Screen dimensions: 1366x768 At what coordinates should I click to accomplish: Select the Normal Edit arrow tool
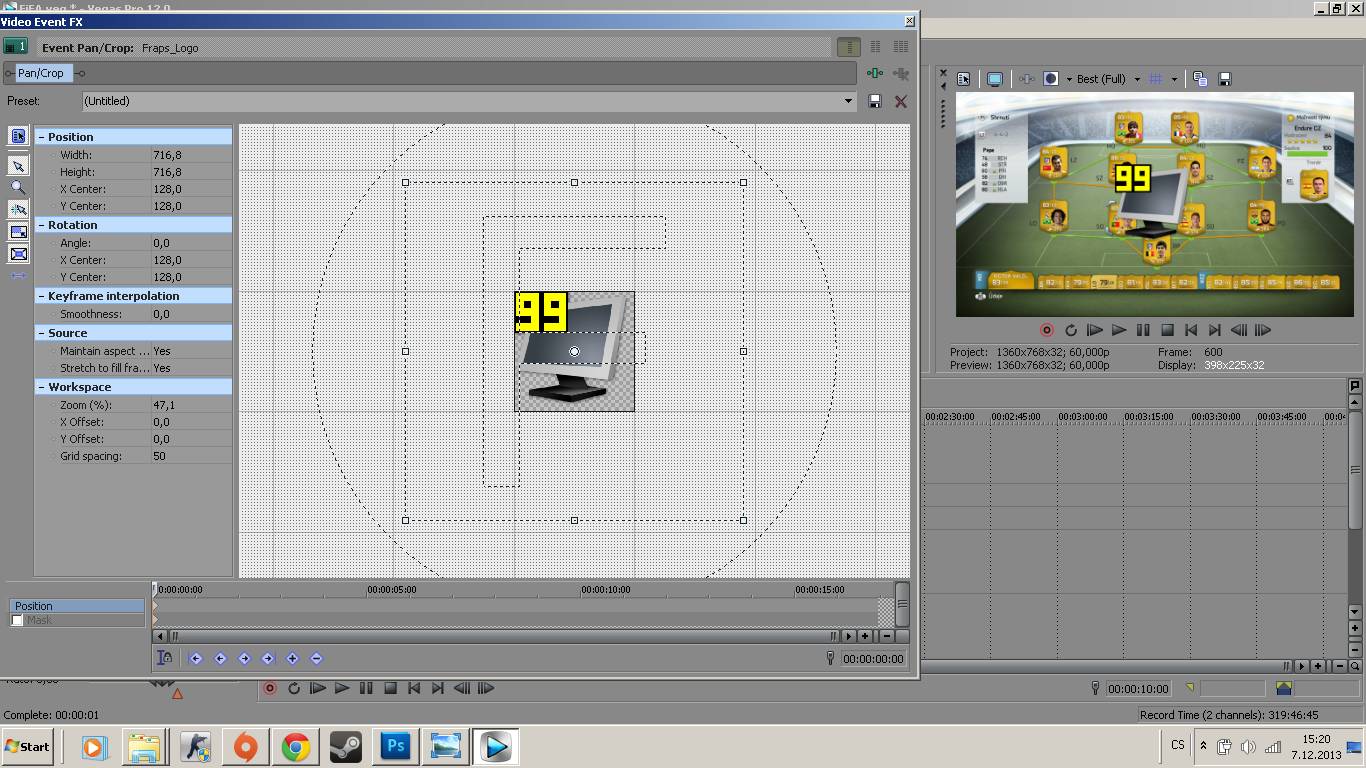point(18,165)
